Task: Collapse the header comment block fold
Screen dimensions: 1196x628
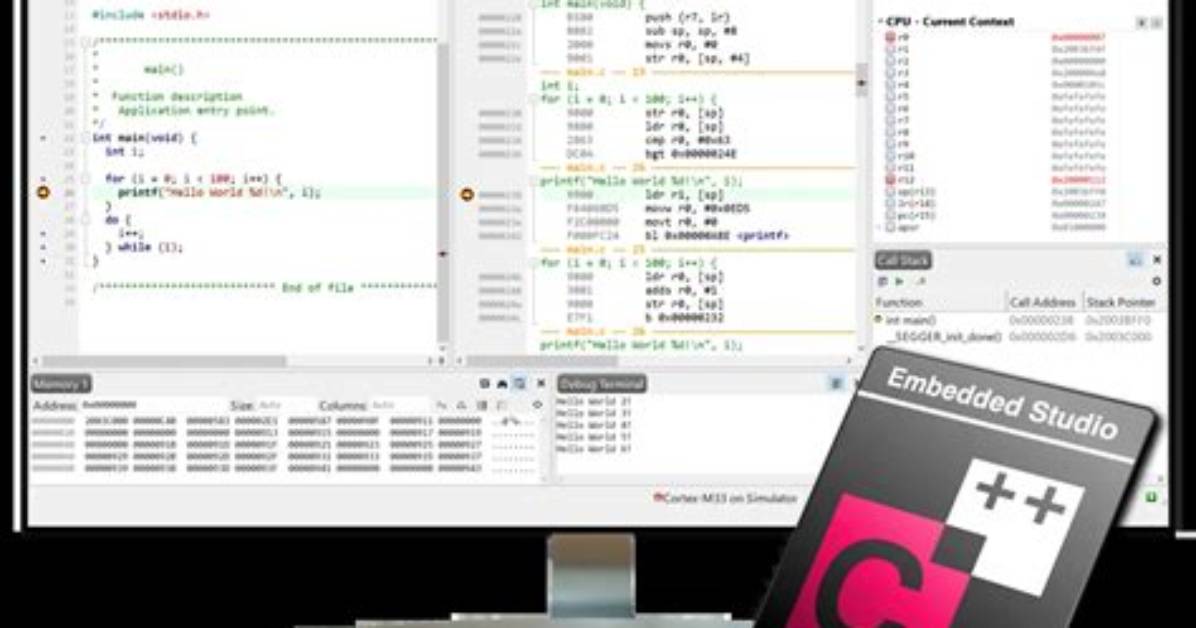Action: pos(85,41)
